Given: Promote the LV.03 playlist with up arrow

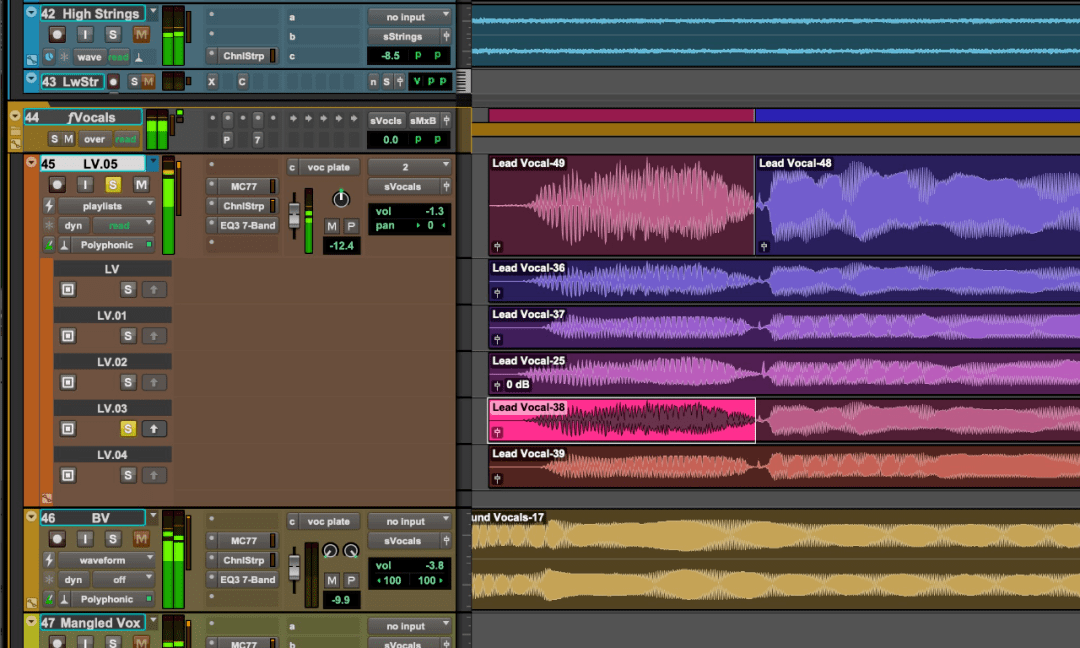Looking at the screenshot, I should tap(154, 429).
